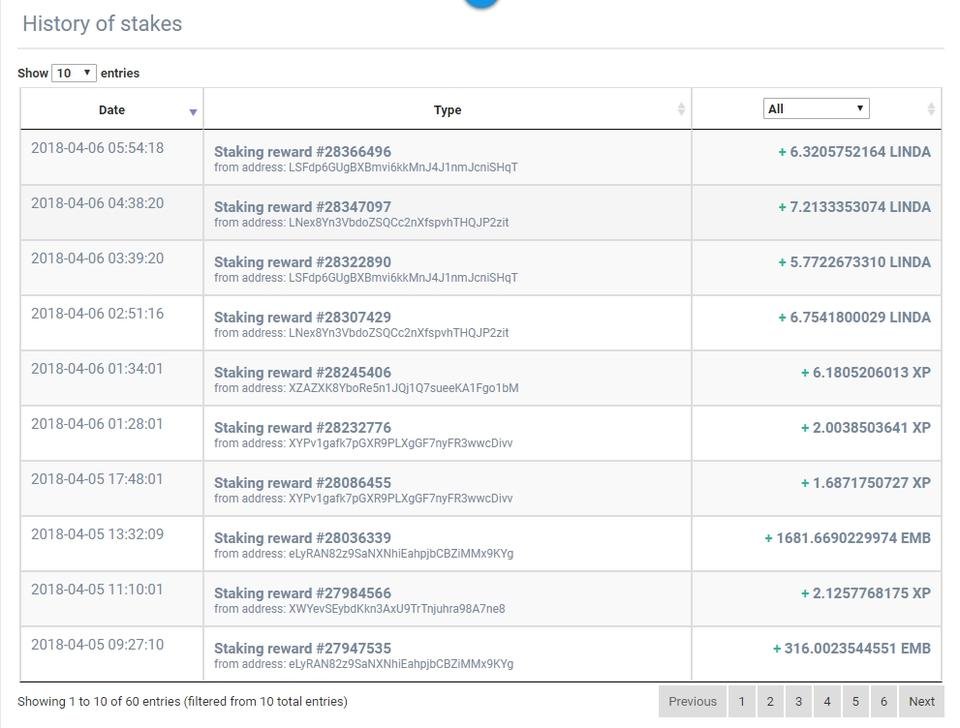The height and width of the screenshot is (728, 960).
Task: Open pagination page 4
Action: point(827,702)
